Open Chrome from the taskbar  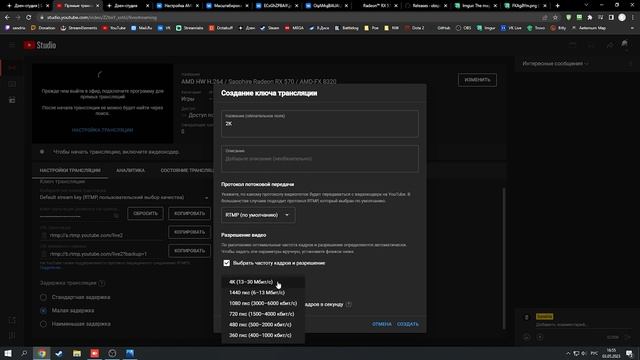pyautogui.click(x=42, y=353)
